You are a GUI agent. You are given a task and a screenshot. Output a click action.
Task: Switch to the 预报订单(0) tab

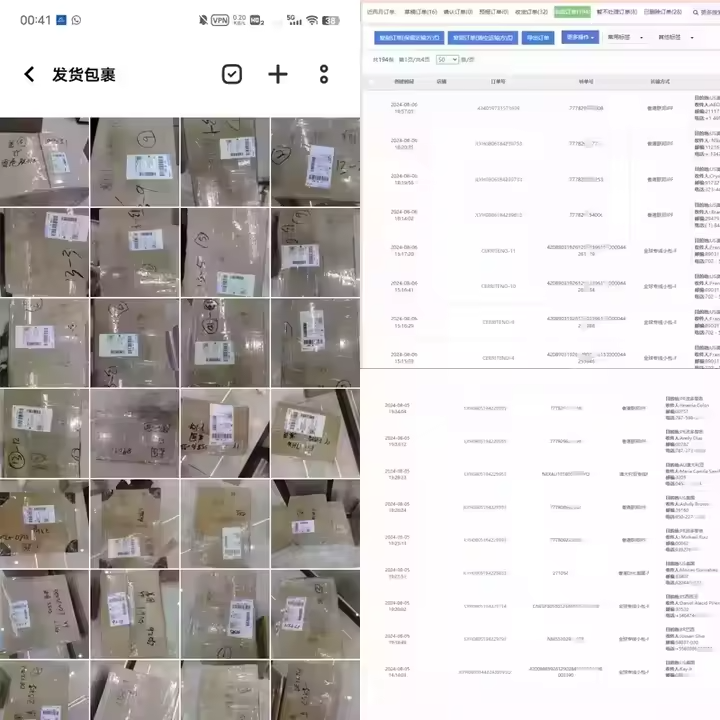[494, 12]
